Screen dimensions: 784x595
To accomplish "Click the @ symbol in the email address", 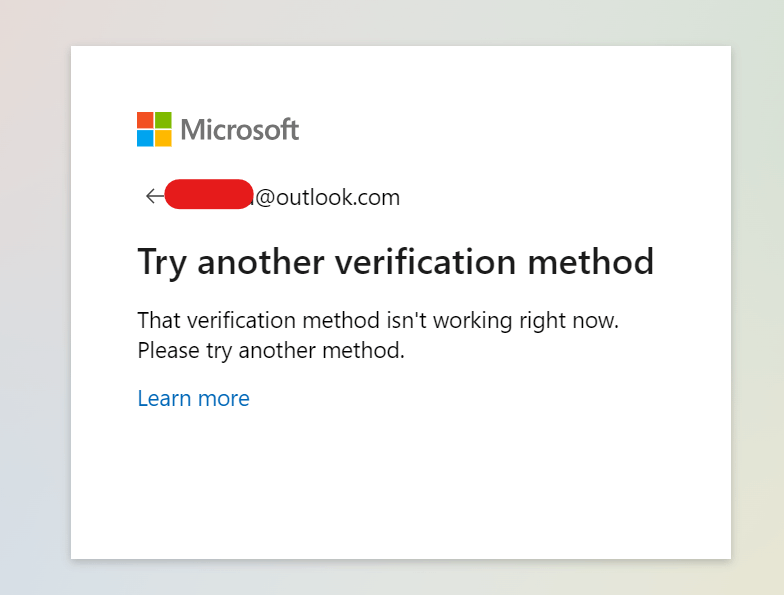I will click(265, 198).
